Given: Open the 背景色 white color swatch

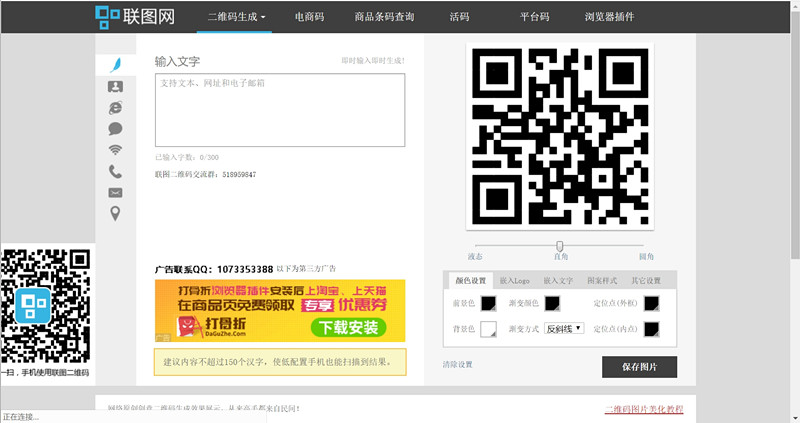Looking at the screenshot, I should (488, 329).
